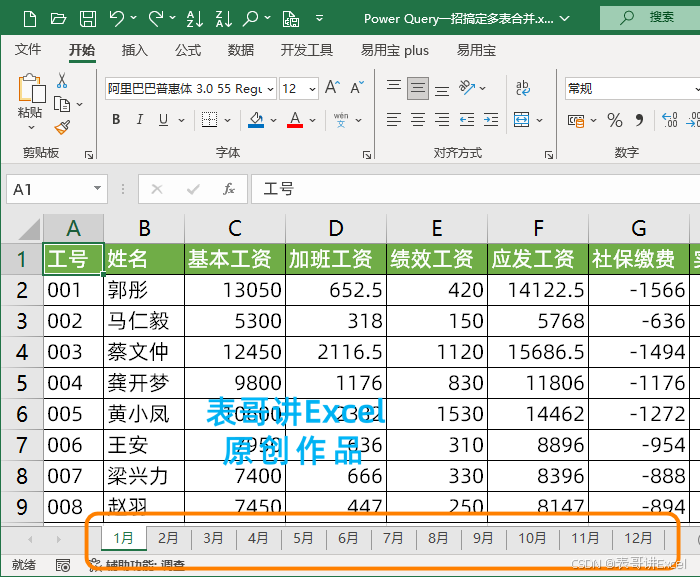Open the 易用宝 plus tab

pos(395,50)
